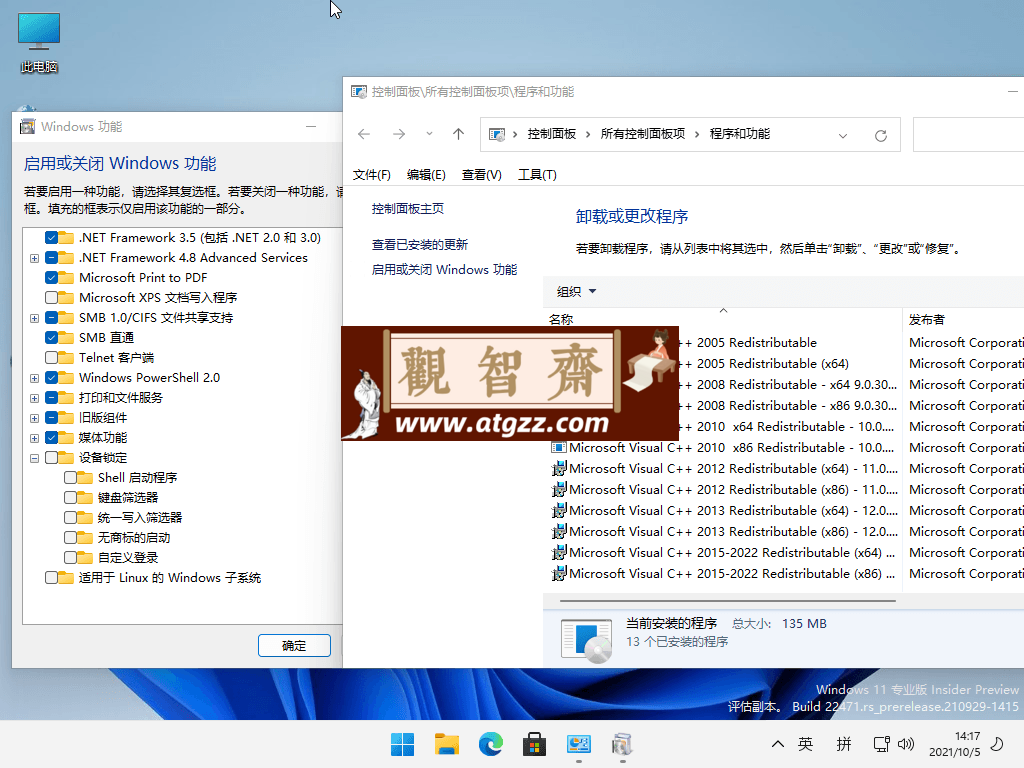1024x768 pixels.
Task: Open 查看(V) menu
Action: [481, 174]
